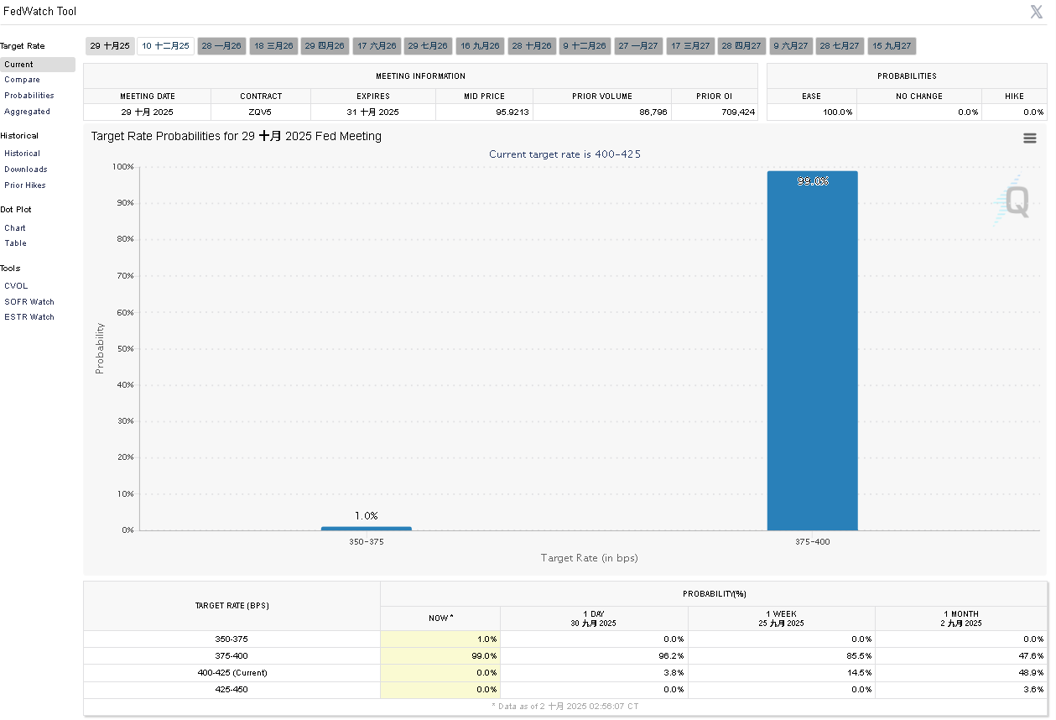
Task: Click the QuikStrike Q logo watermark
Action: click(x=1012, y=200)
